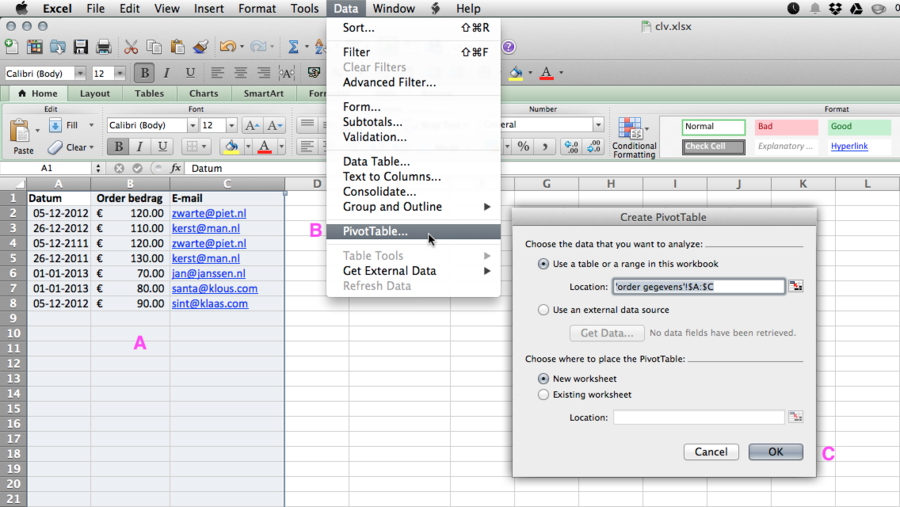Click the range selector icon beside Location

point(796,286)
